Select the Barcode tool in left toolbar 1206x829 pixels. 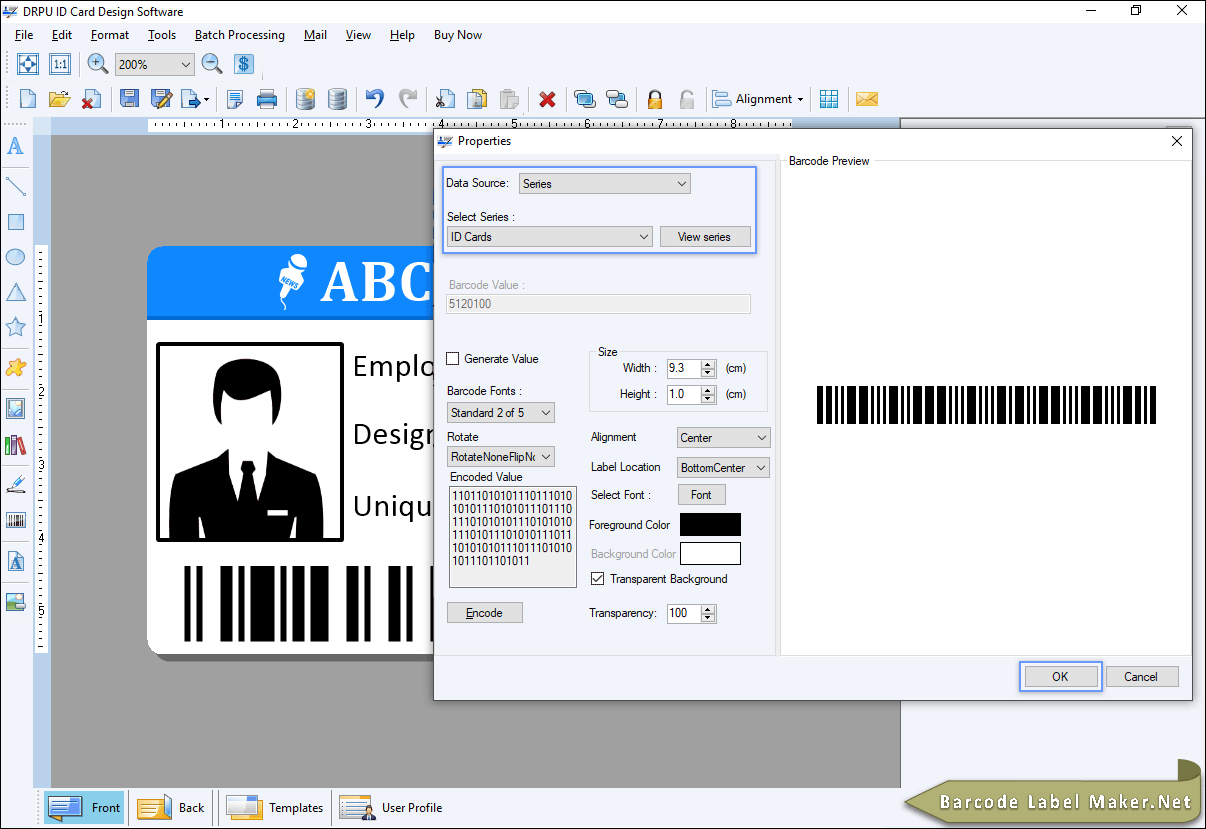15,520
